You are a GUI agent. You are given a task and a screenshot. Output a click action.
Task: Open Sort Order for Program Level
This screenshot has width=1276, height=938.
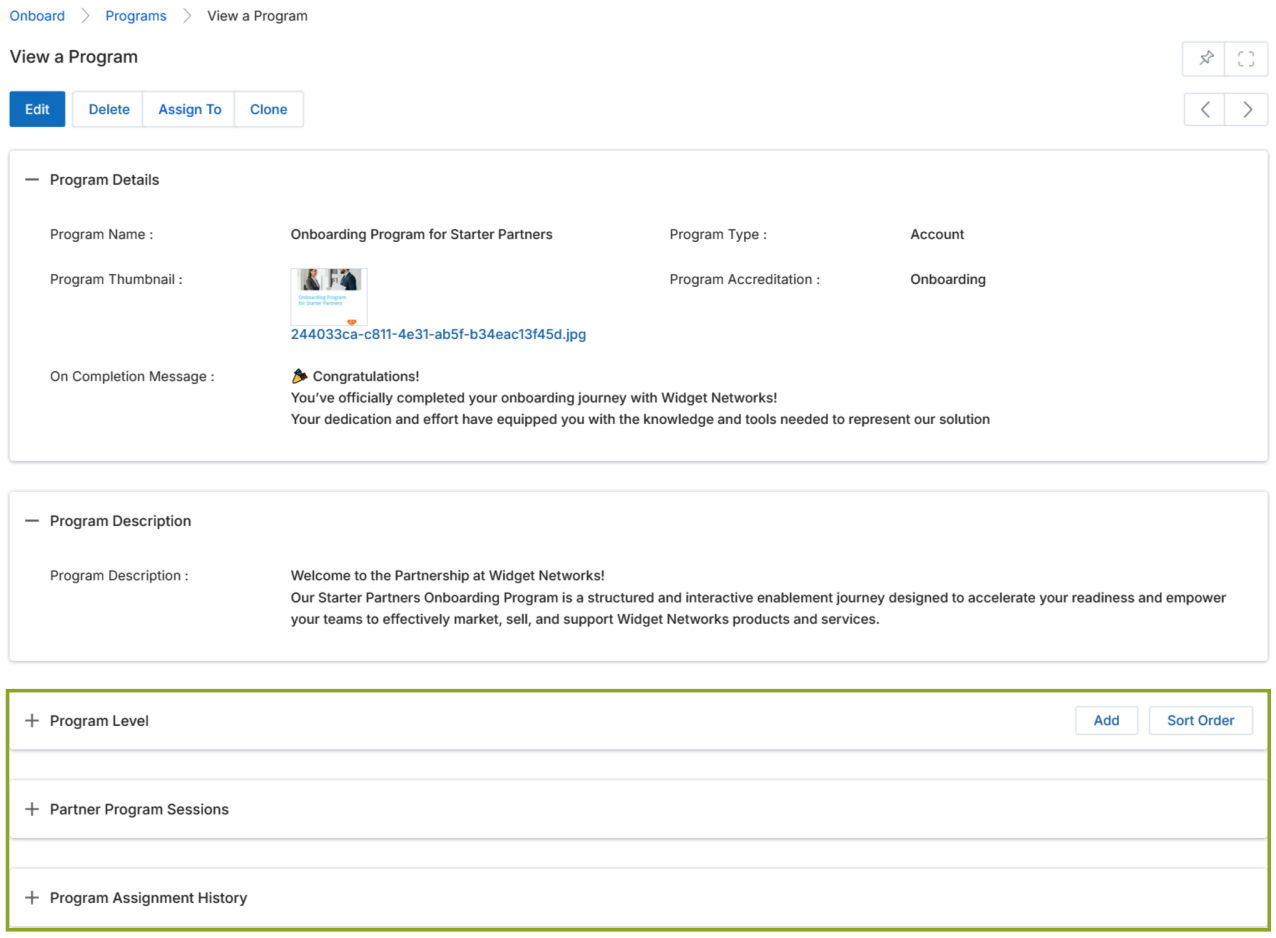[x=1201, y=720]
